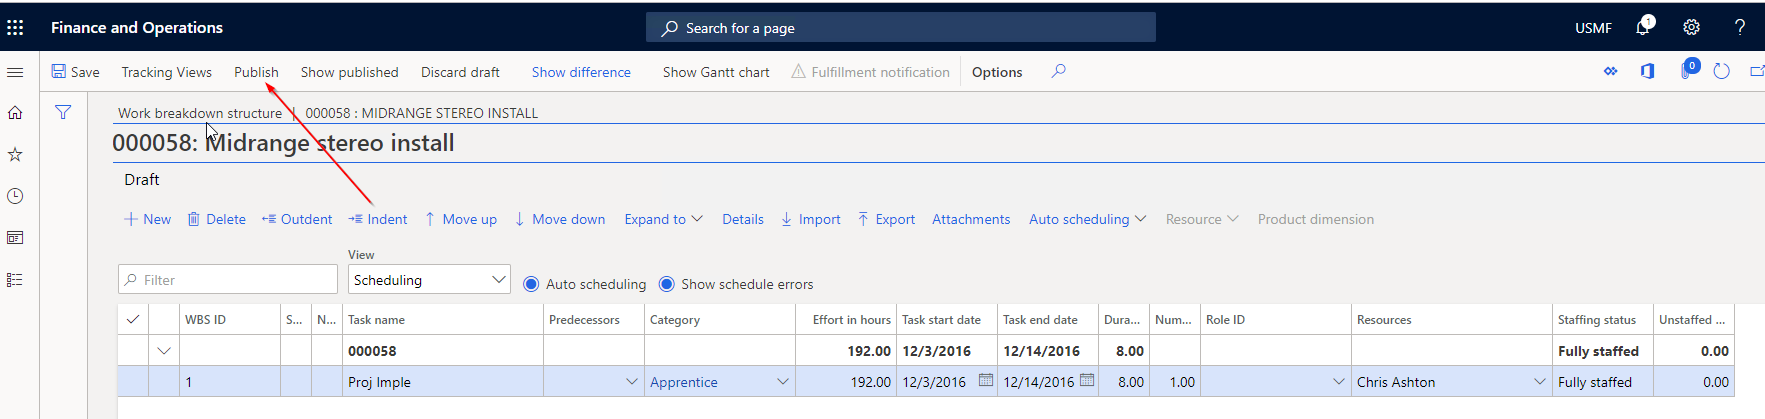The width and height of the screenshot is (1765, 419).
Task: Export tasks
Action: 886,219
